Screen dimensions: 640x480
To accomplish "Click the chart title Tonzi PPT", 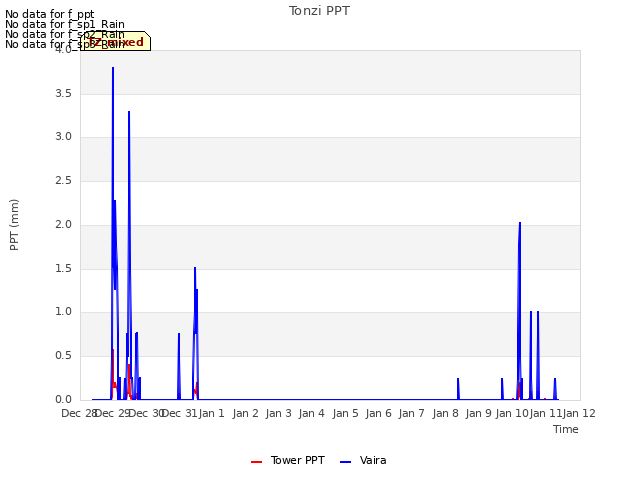I will (319, 11).
